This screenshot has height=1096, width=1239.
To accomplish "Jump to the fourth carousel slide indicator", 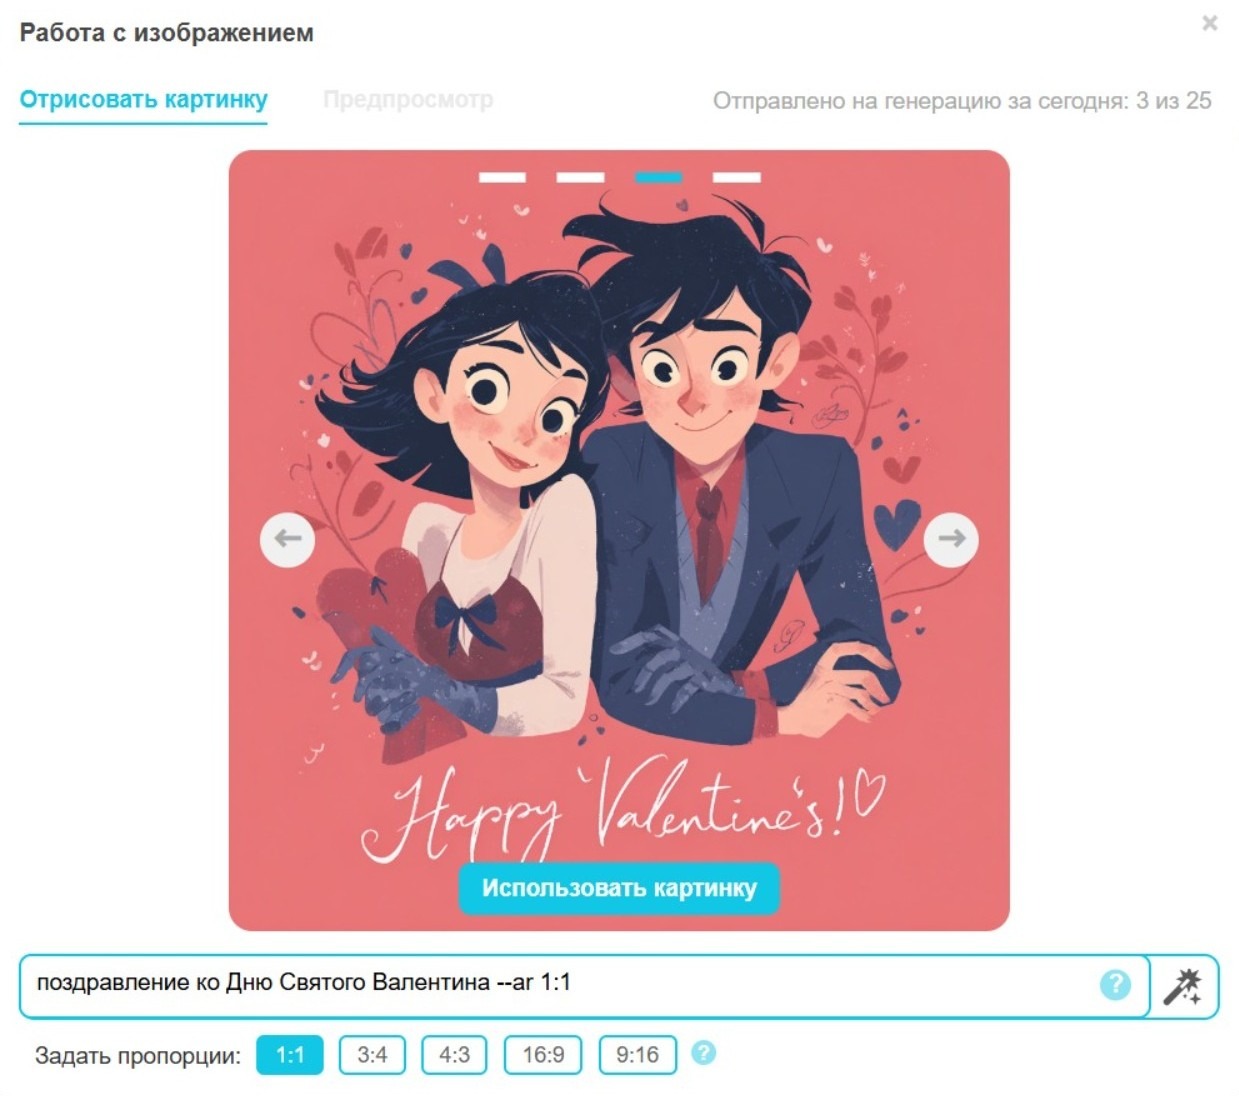I will (x=737, y=178).
